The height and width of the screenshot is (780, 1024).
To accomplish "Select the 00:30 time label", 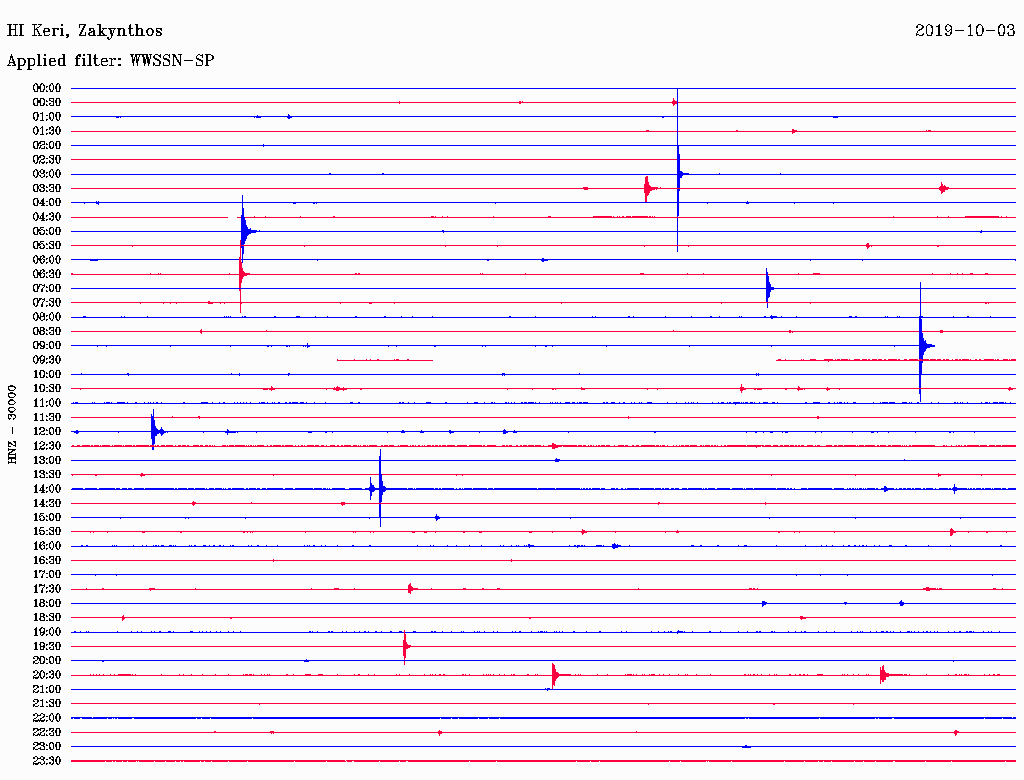I will click(46, 103).
